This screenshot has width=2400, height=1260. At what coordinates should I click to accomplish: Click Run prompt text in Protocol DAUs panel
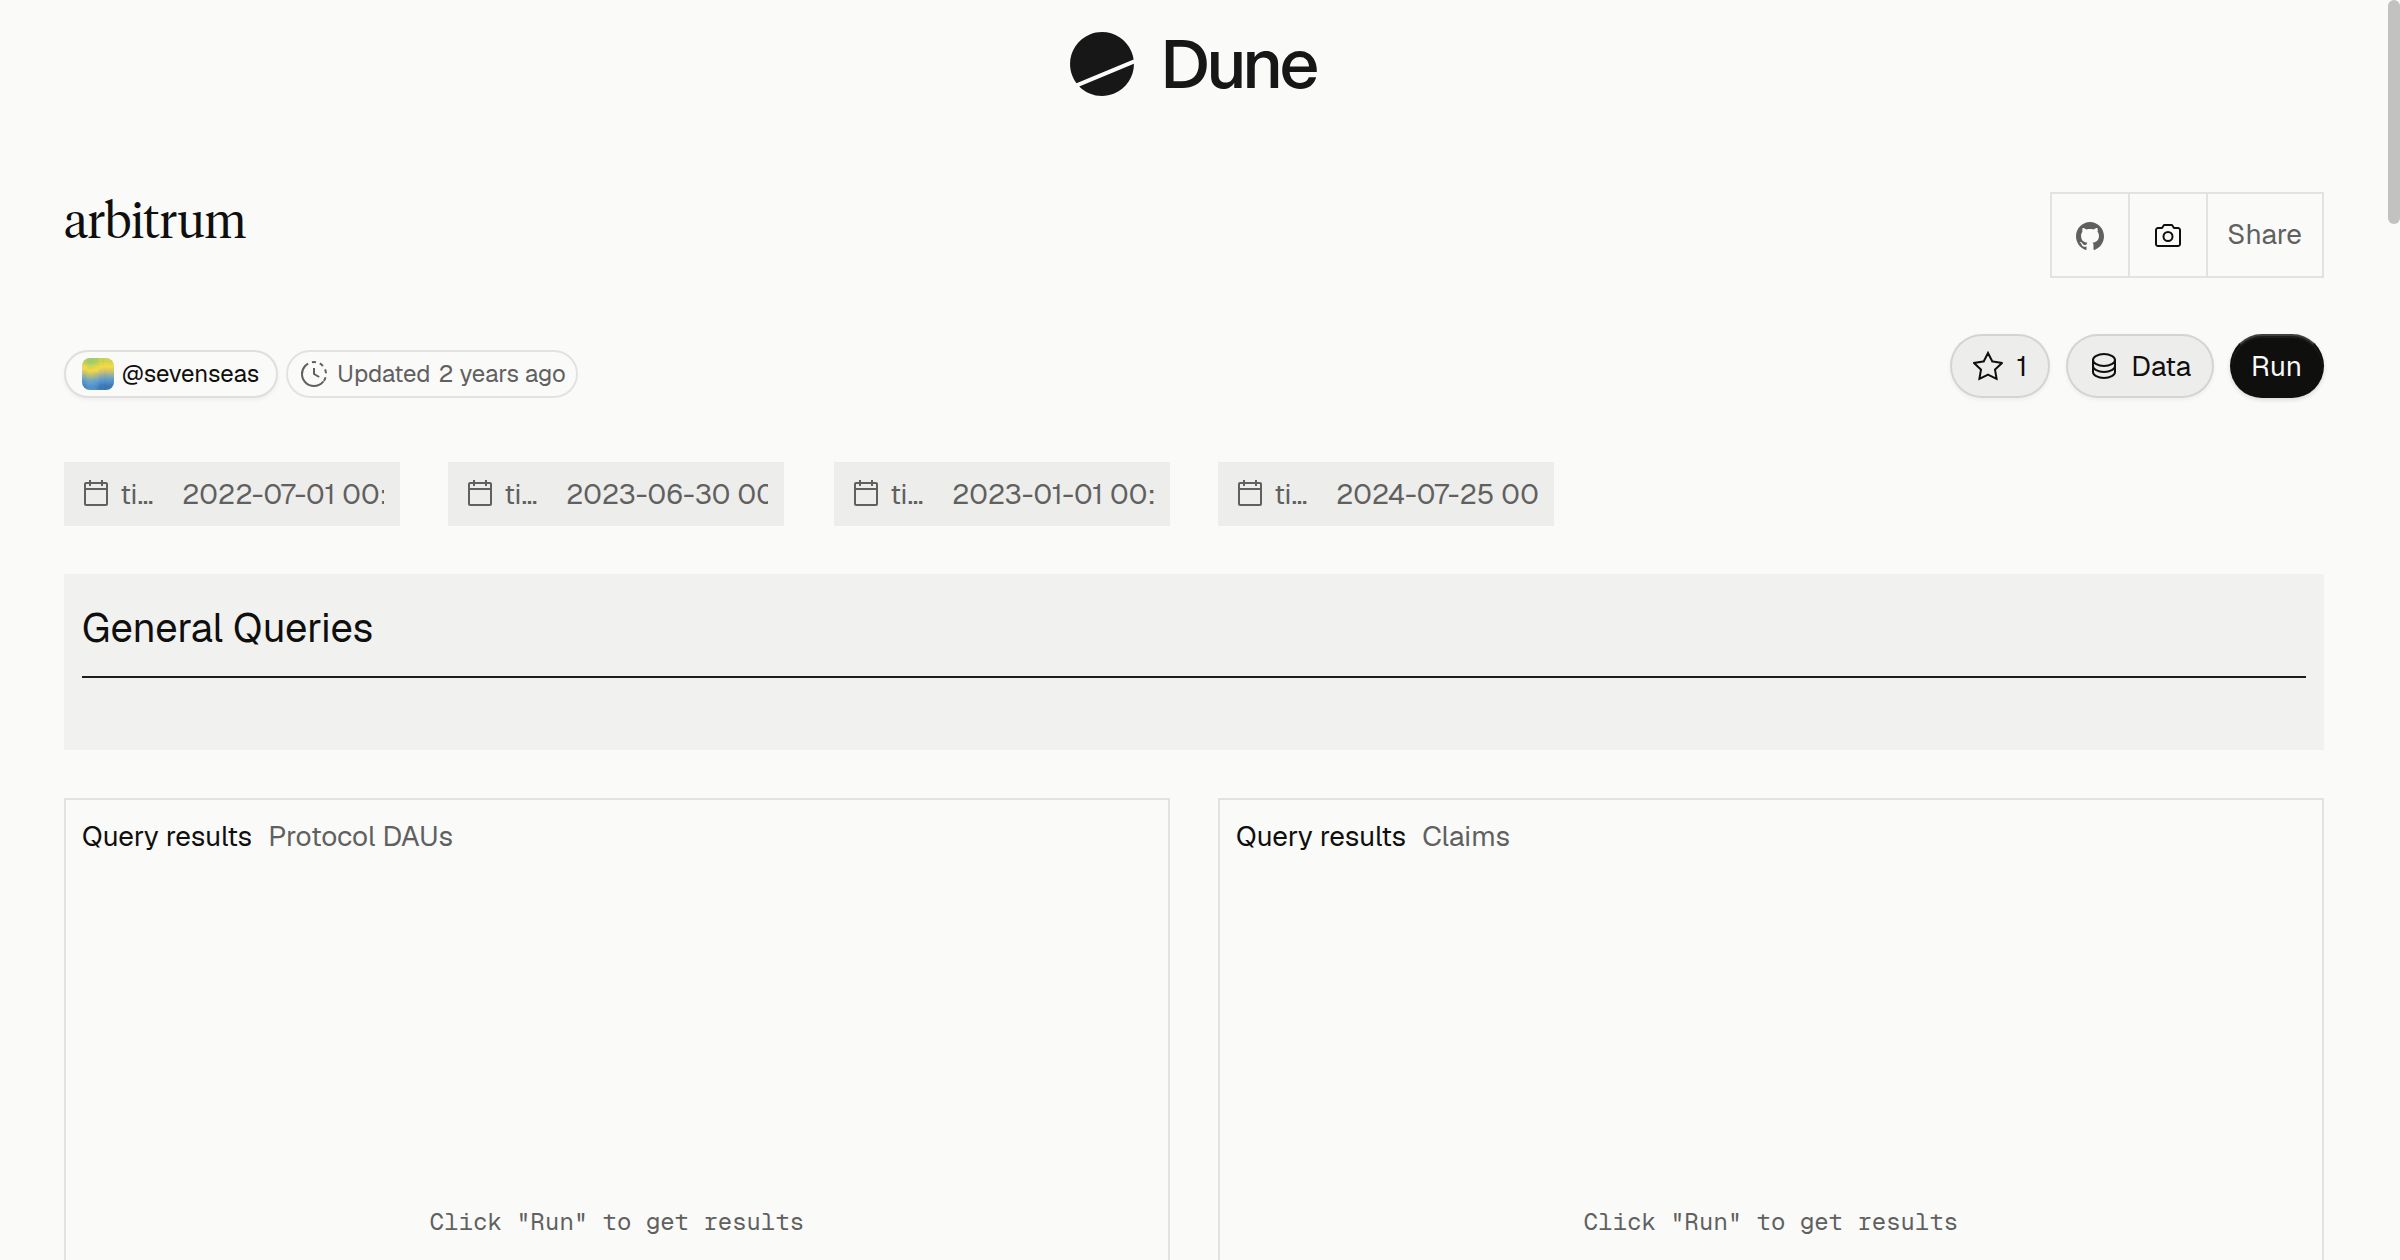616,1222
